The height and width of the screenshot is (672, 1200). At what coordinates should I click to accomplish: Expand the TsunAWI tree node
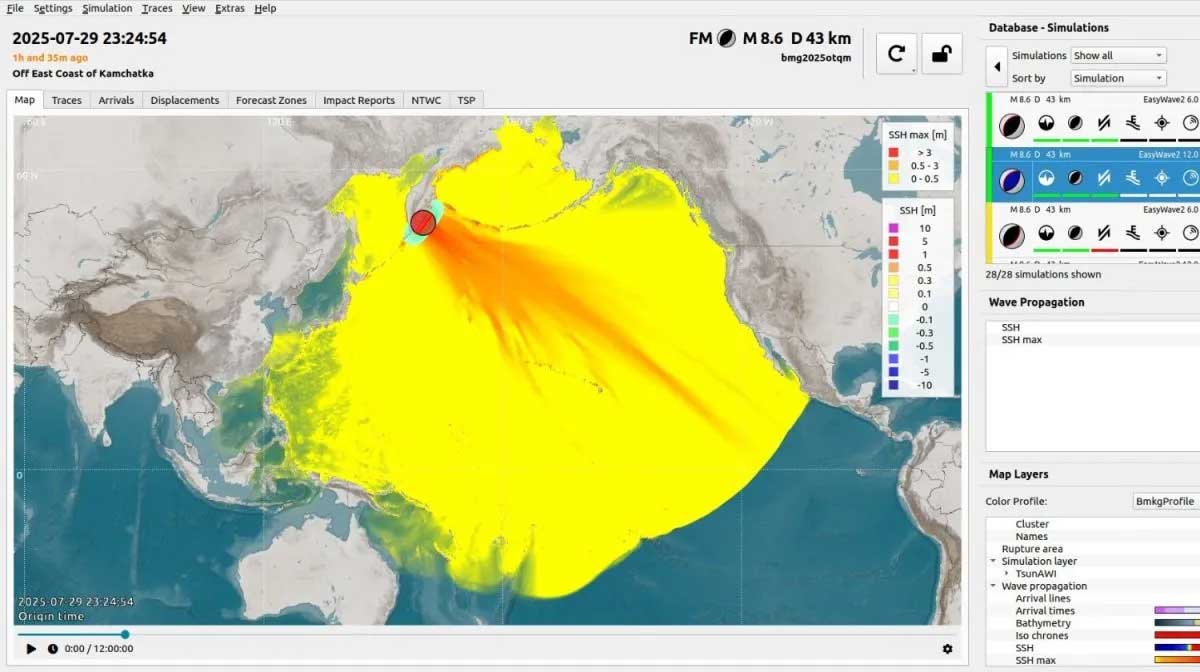point(1006,574)
